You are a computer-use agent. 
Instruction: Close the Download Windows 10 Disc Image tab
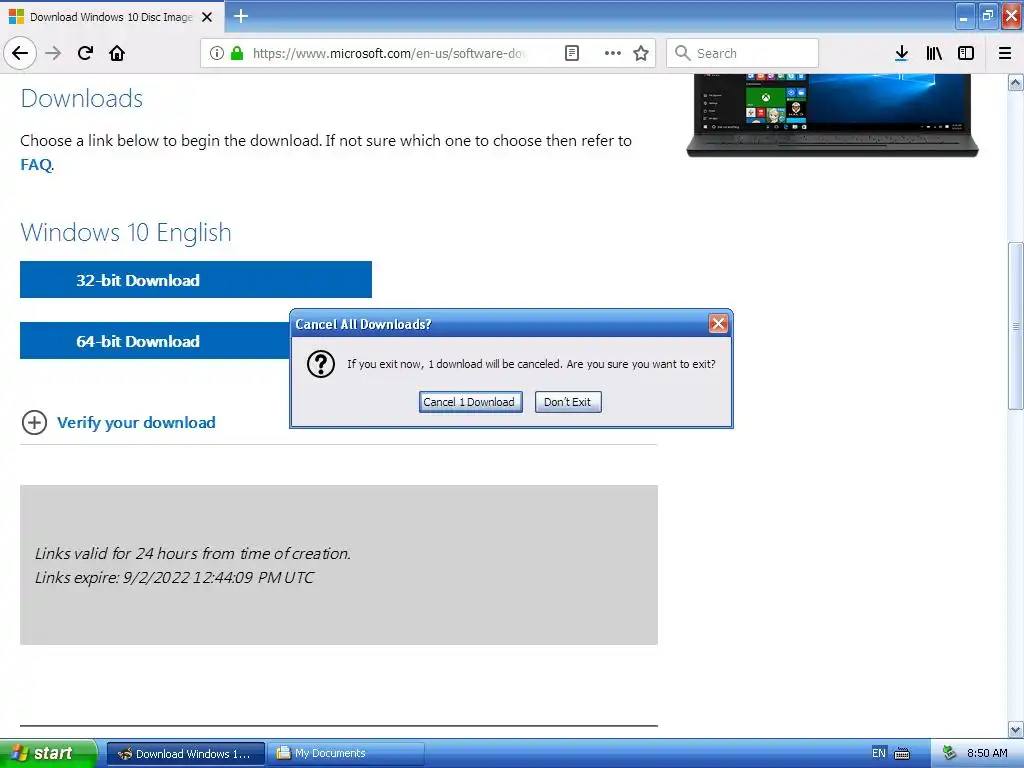point(207,17)
